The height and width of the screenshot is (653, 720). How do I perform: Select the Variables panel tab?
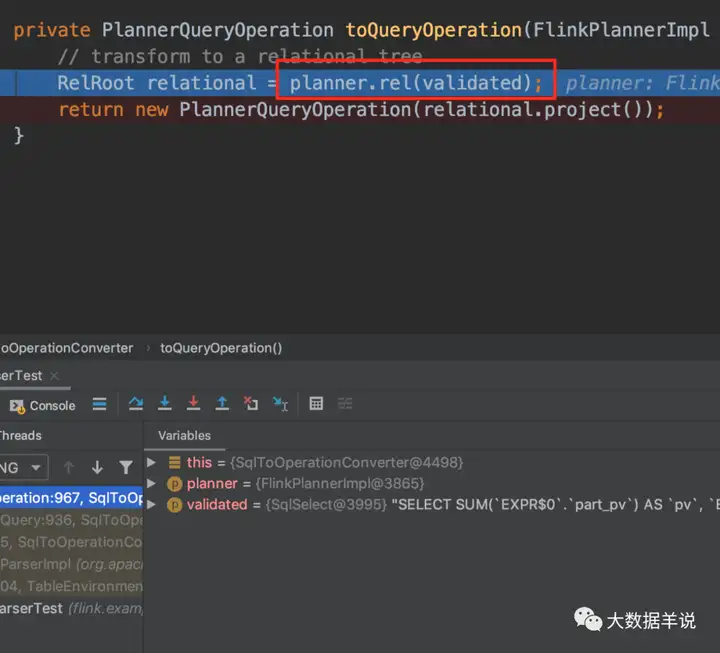coord(185,435)
